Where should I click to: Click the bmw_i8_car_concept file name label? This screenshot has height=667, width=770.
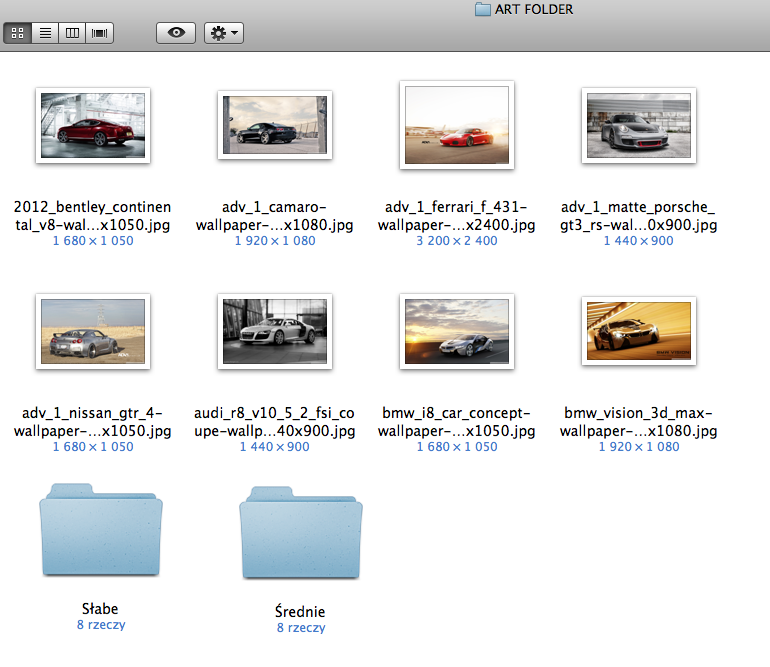pyautogui.click(x=457, y=422)
